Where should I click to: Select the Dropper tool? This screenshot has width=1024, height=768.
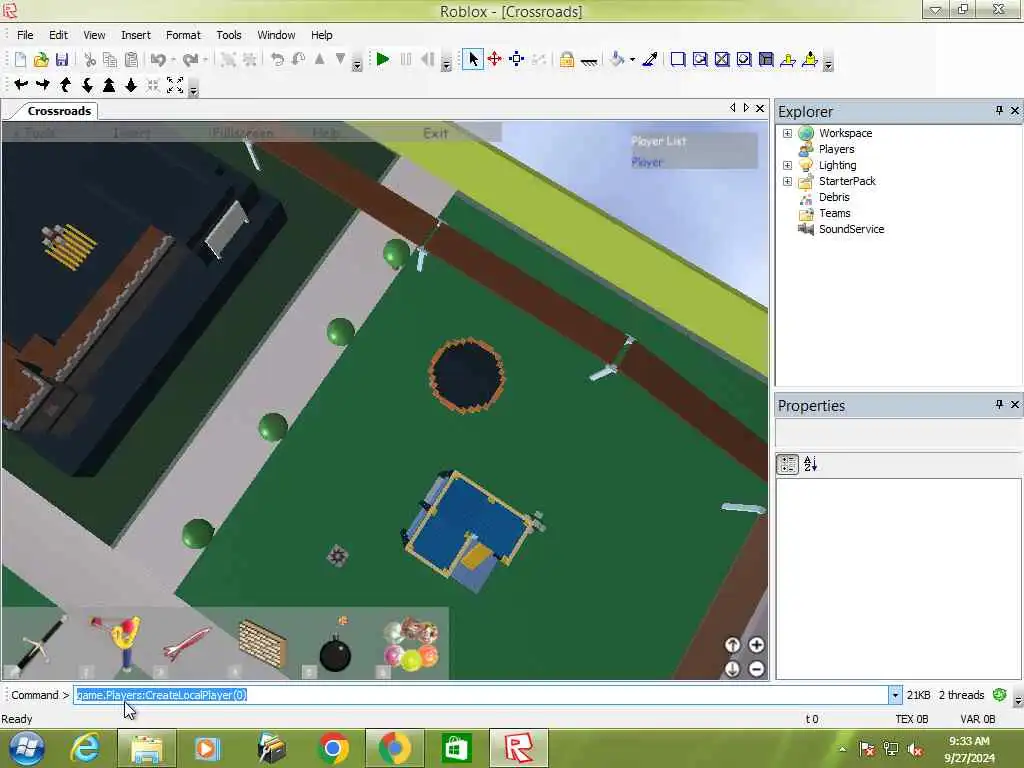650,59
